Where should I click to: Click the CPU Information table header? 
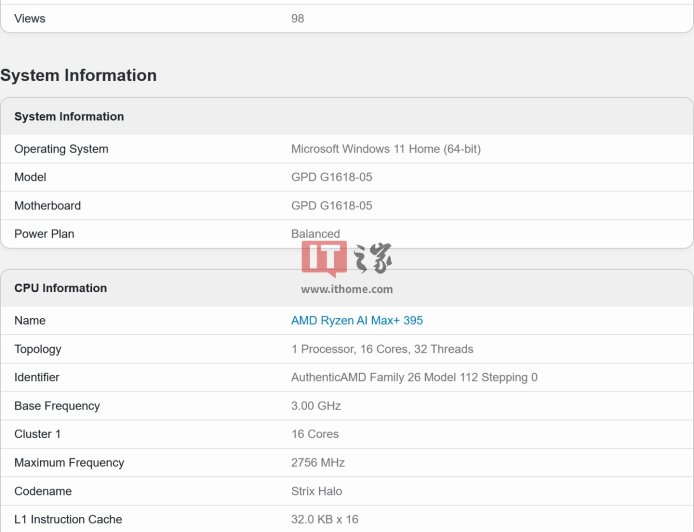60,288
